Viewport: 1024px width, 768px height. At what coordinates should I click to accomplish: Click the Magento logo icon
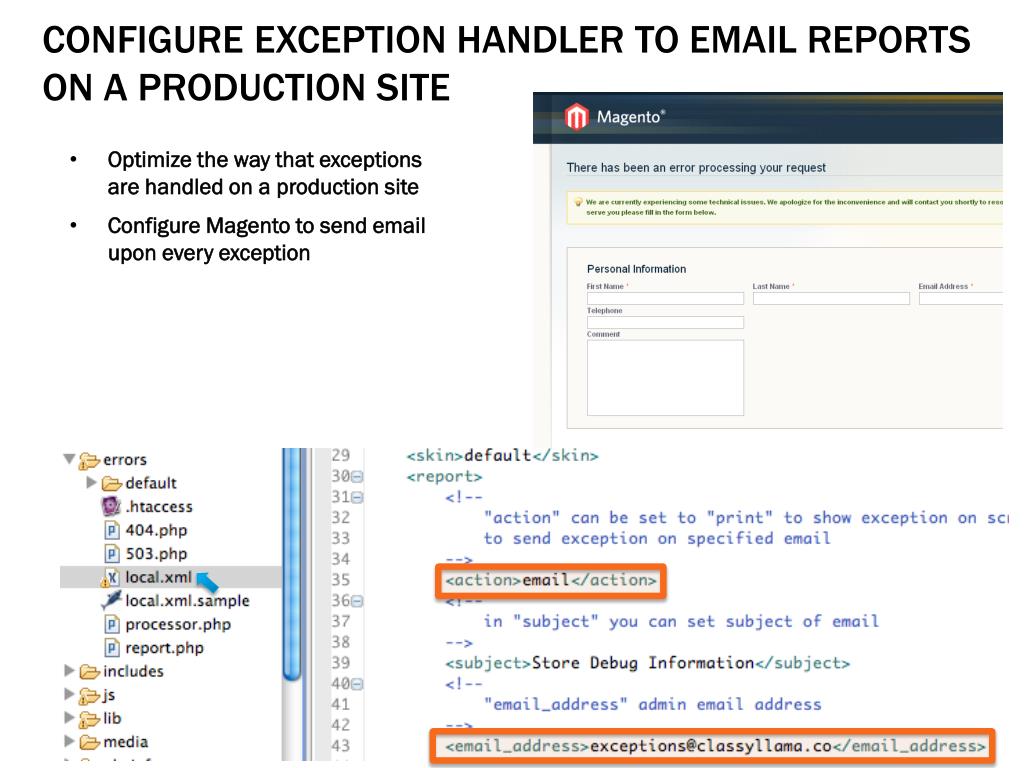[x=576, y=118]
